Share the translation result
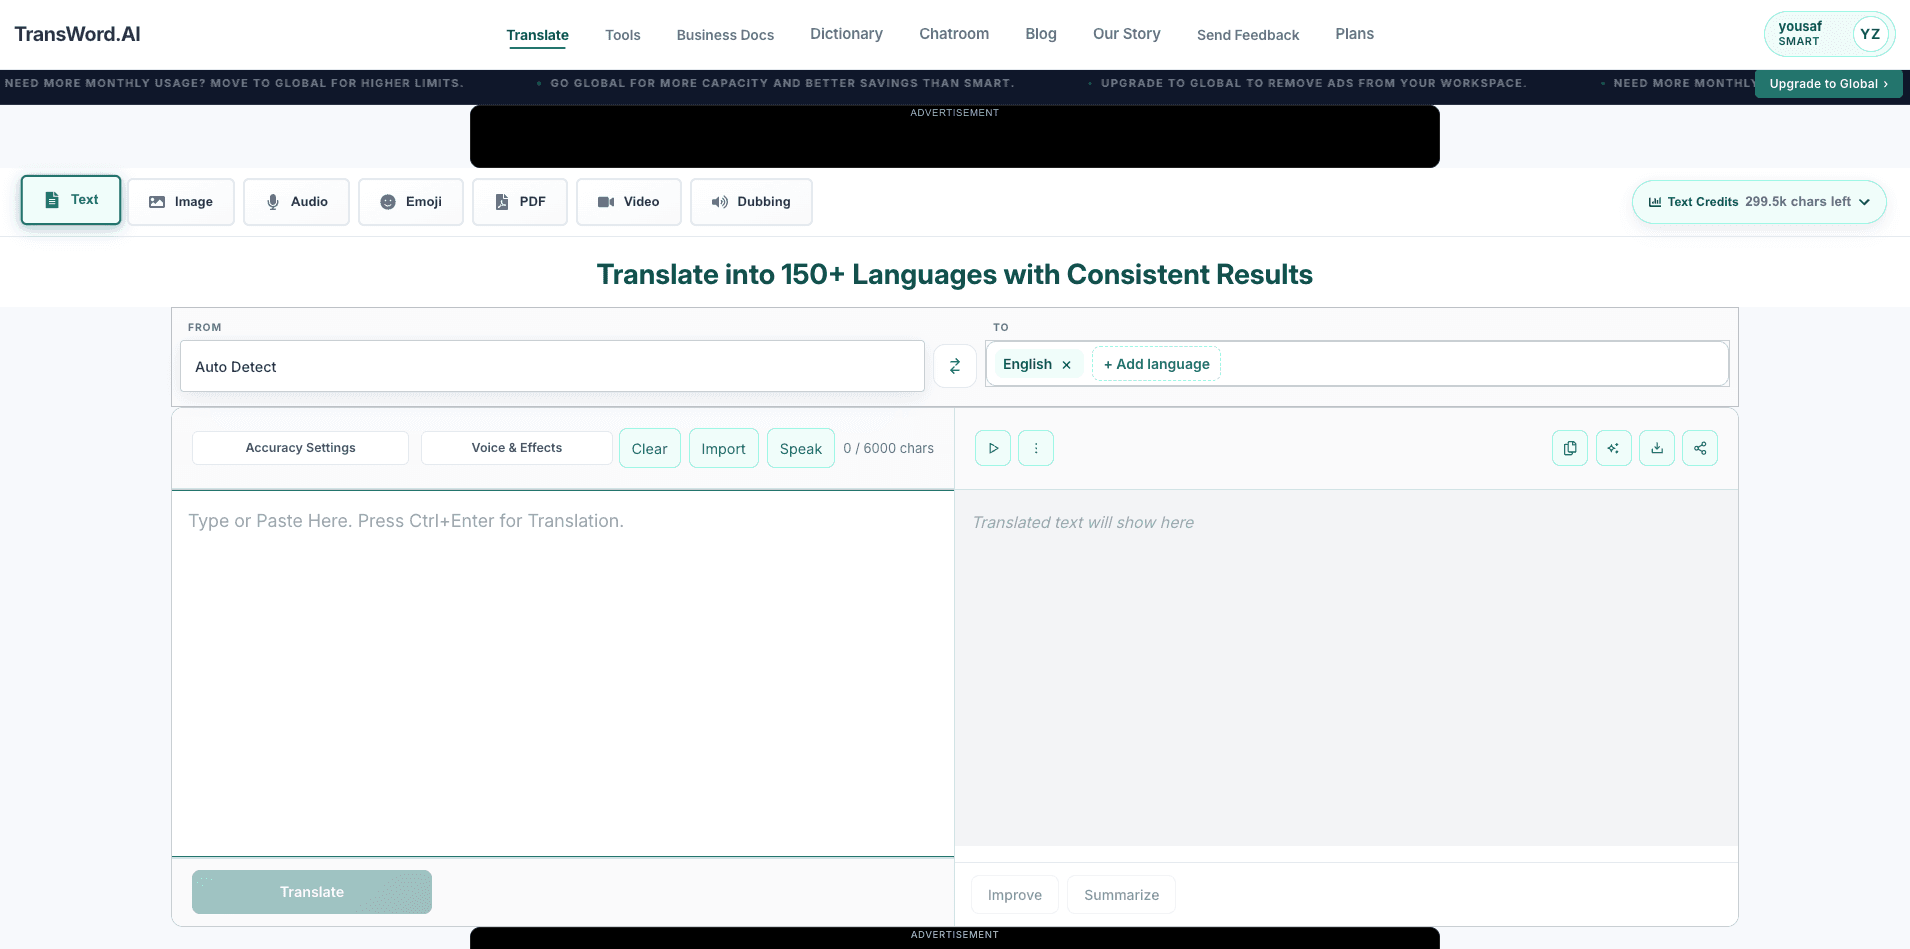Viewport: 1910px width, 949px height. click(1700, 448)
